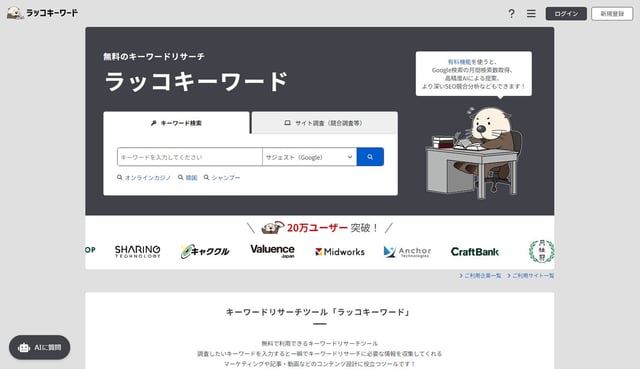Click the 月桂冠 wreath logo
The image size is (640, 369).
point(542,251)
